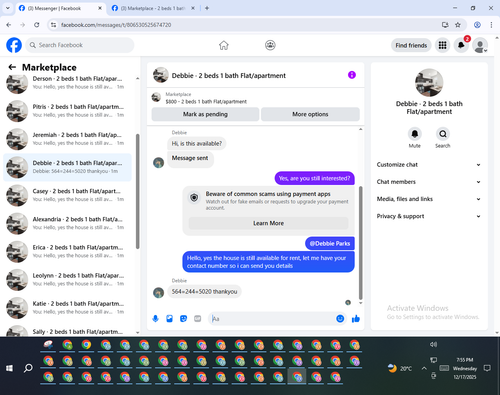Click the Find friends button
500x395 pixels.
click(411, 45)
